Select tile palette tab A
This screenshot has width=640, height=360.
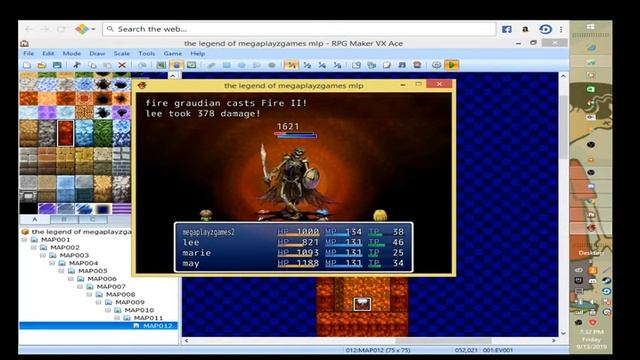[x=35, y=220]
